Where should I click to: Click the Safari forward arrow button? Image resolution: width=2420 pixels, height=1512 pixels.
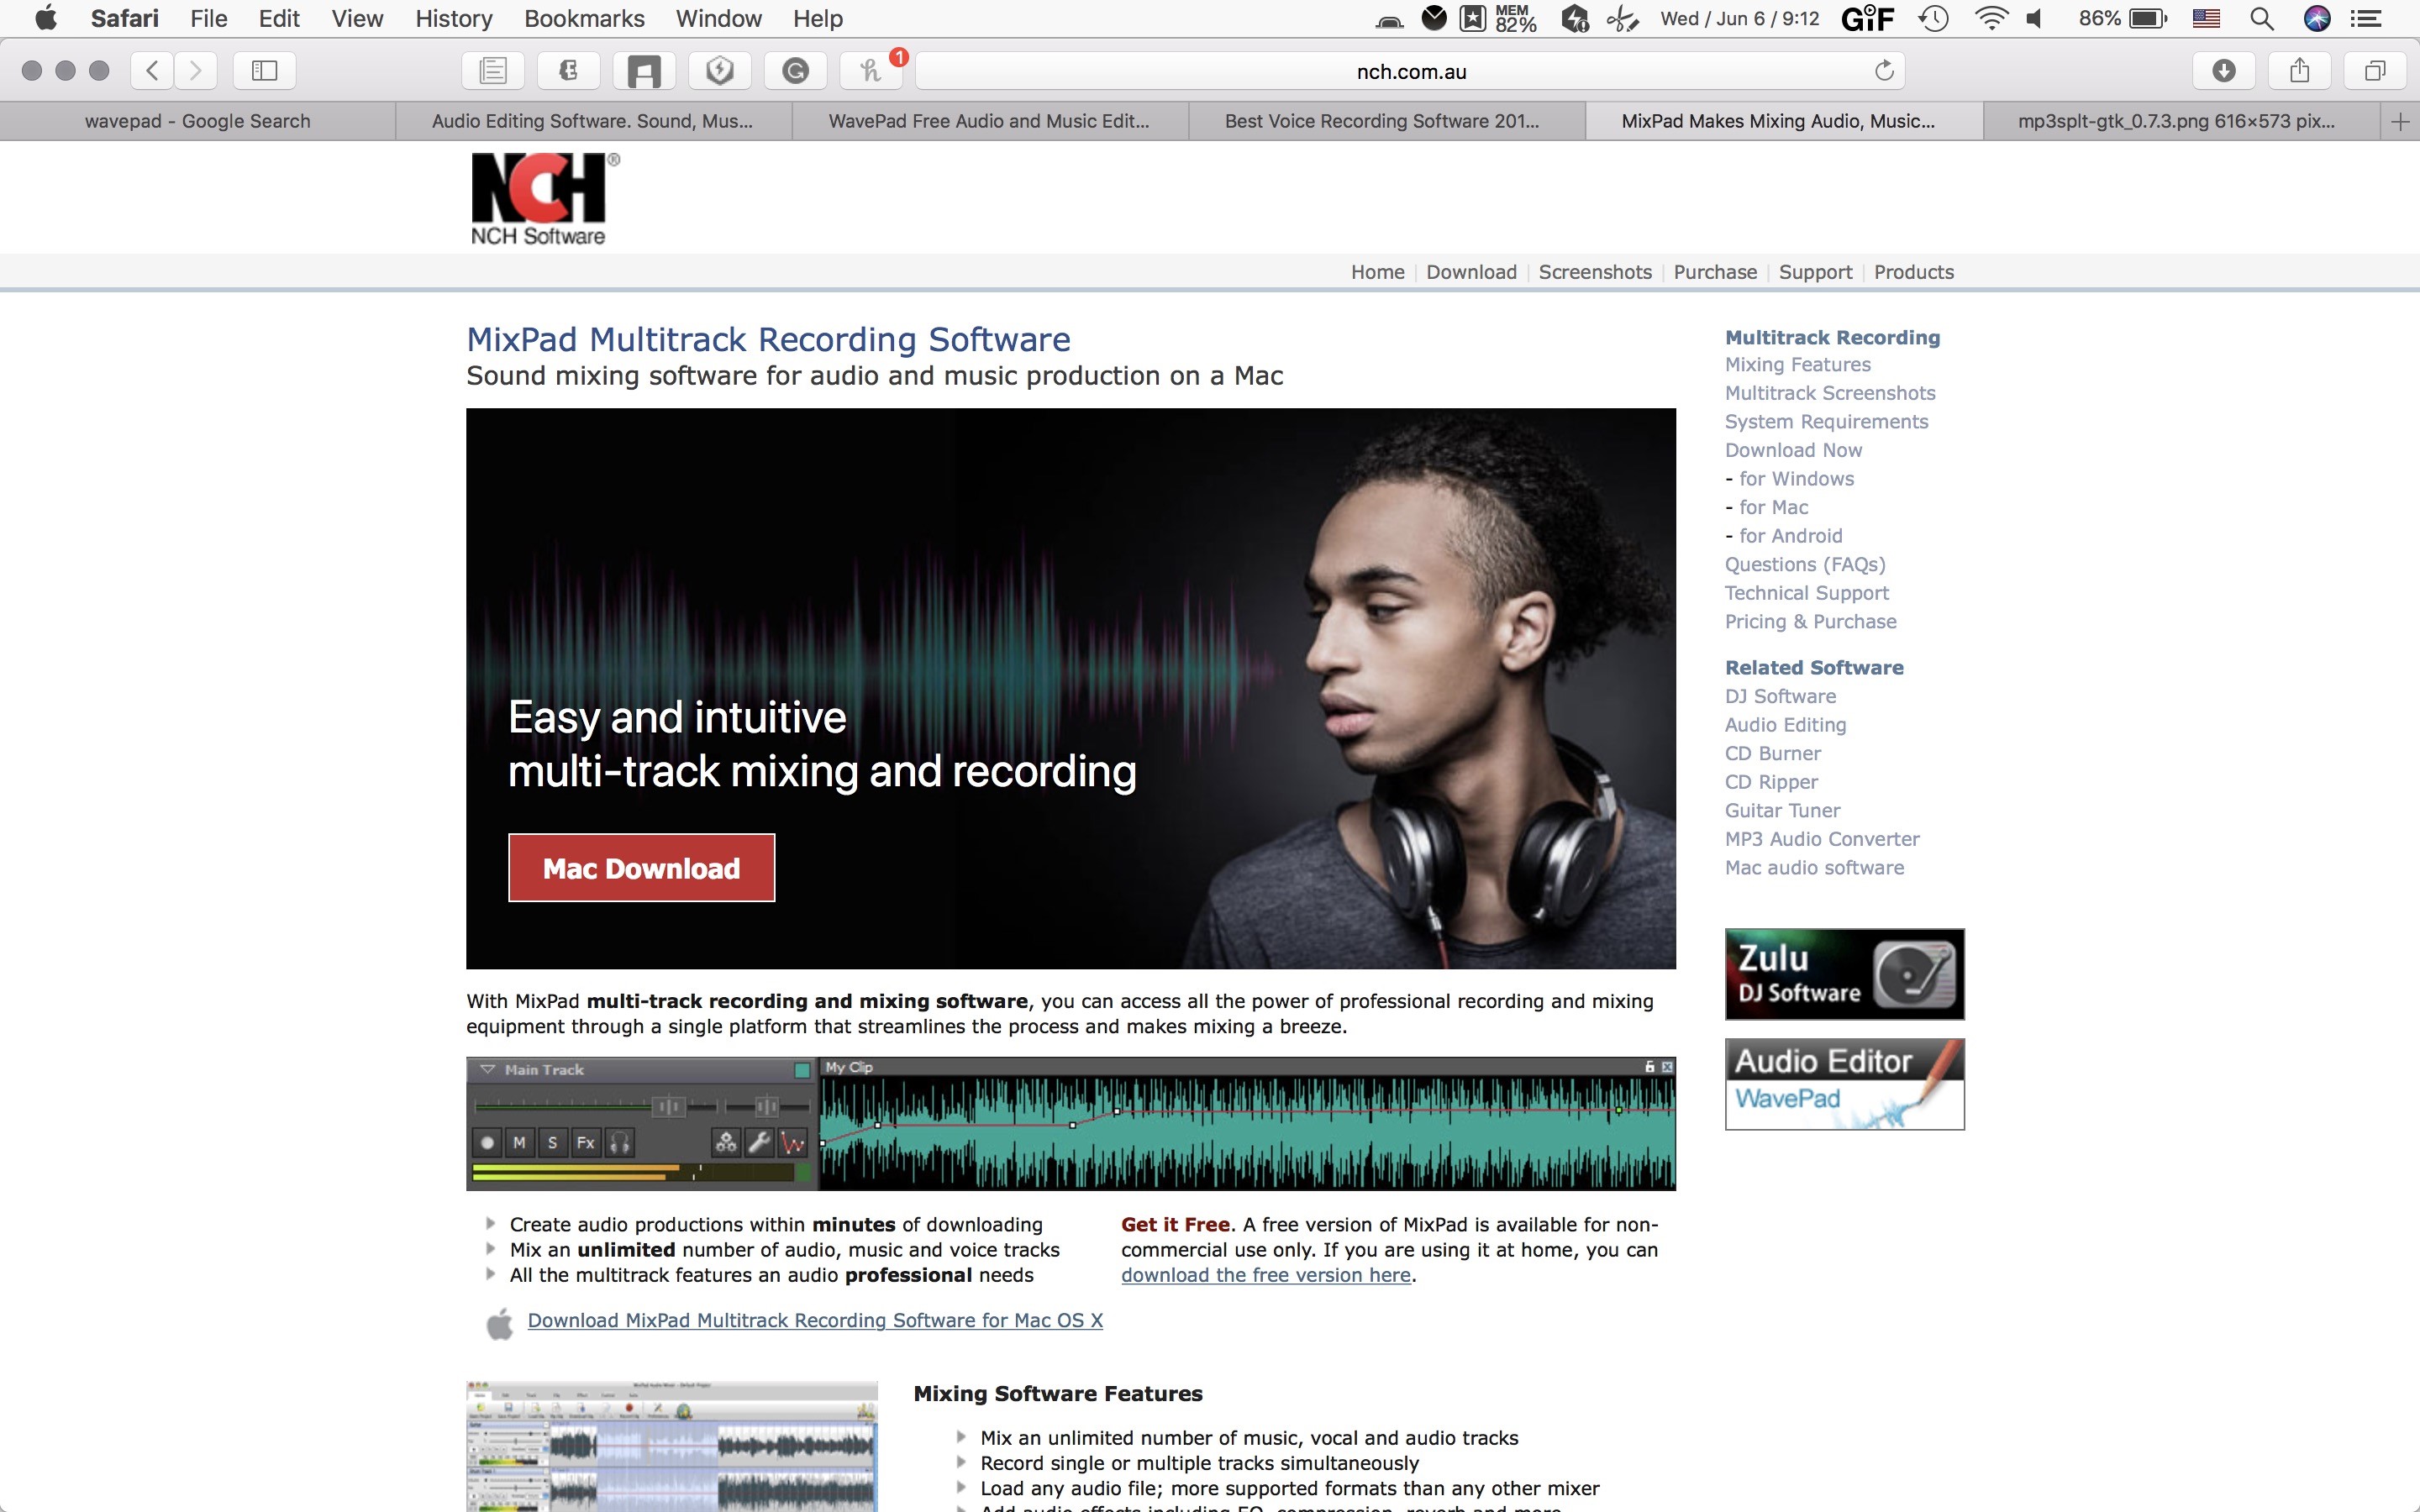(196, 70)
